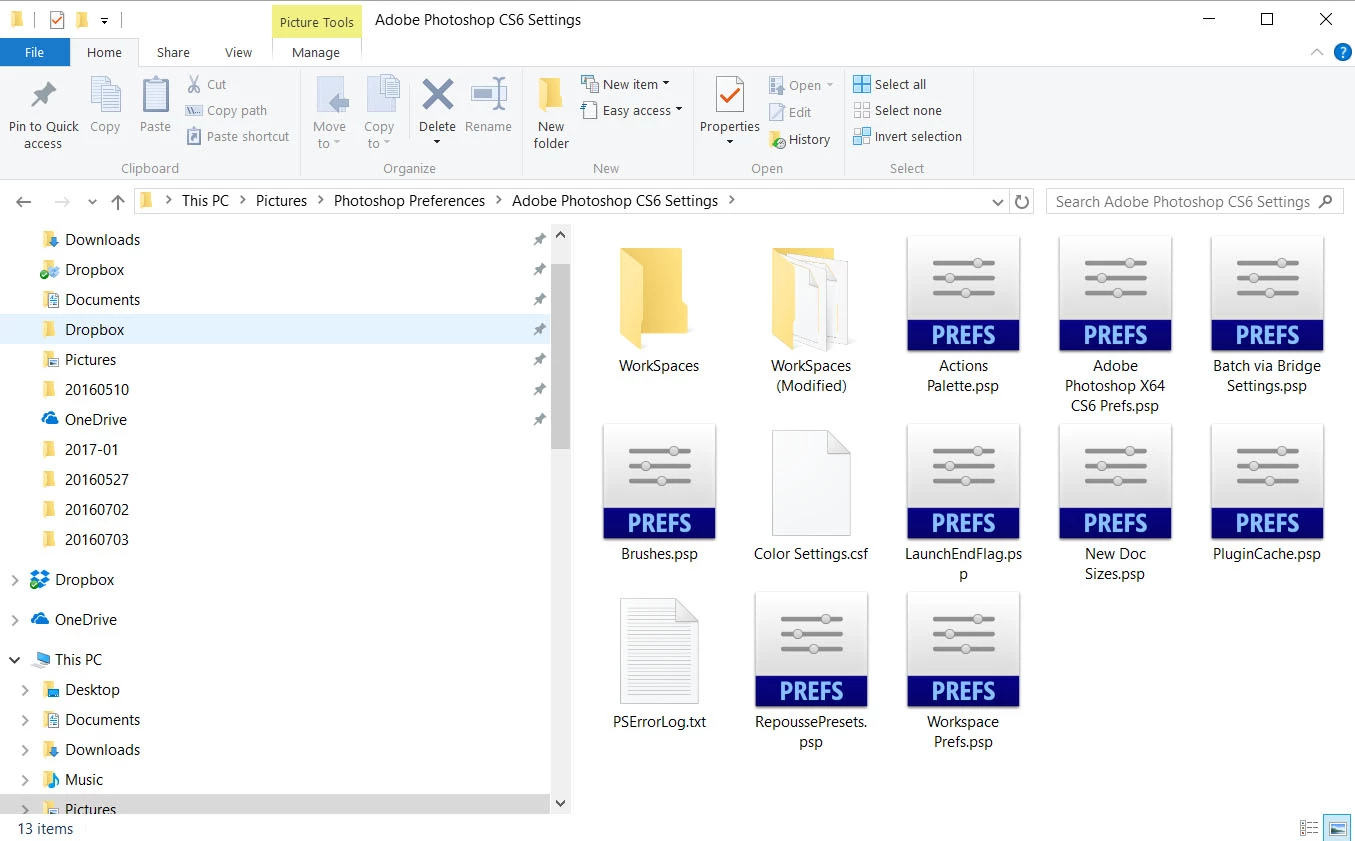Select the New Doc Sizes.psp file
This screenshot has width=1355, height=841.
(1115, 504)
